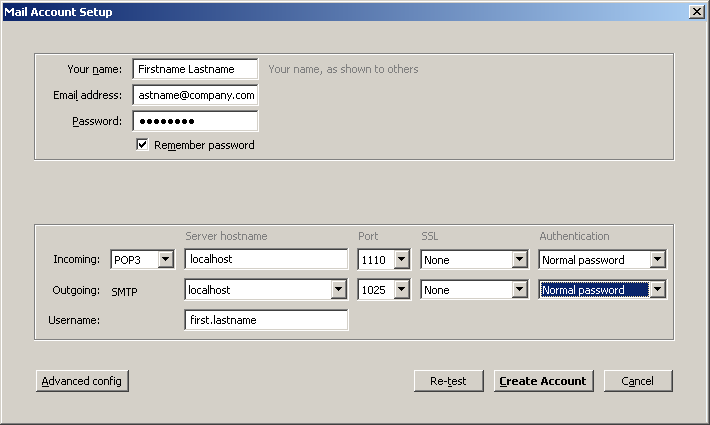
Task: Expand the outgoing server hostname dropdown
Action: [x=339, y=290]
